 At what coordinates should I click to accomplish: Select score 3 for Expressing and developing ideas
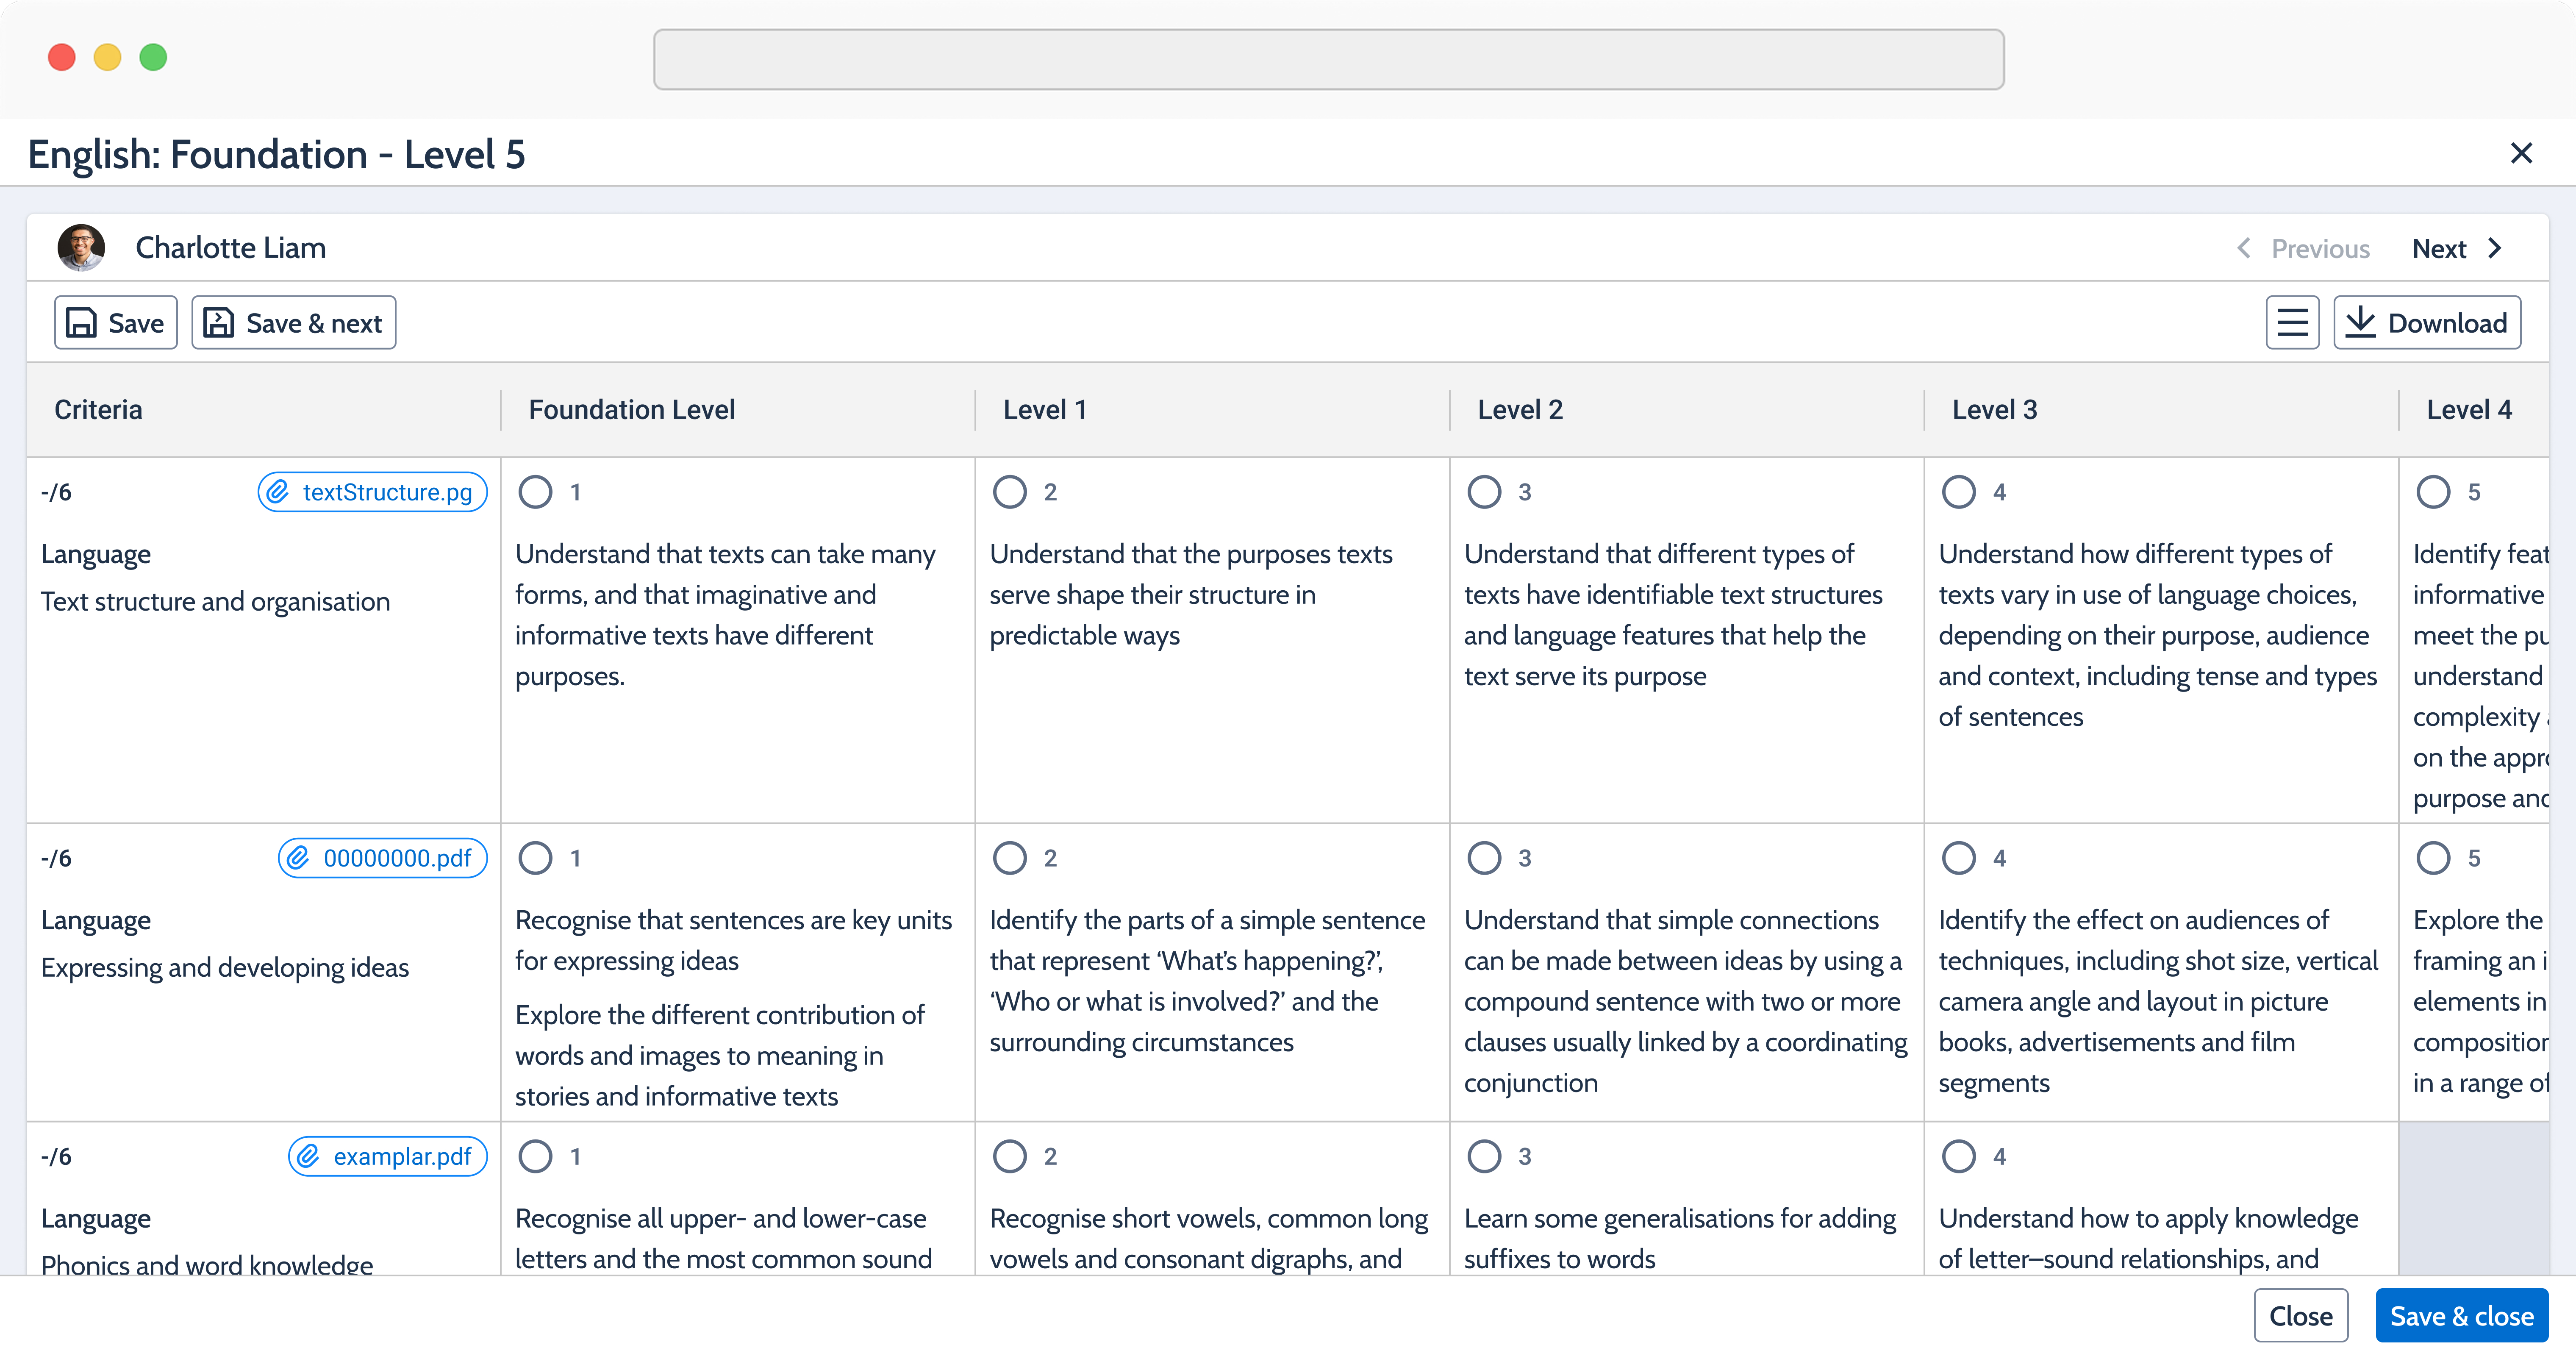pyautogui.click(x=1484, y=858)
